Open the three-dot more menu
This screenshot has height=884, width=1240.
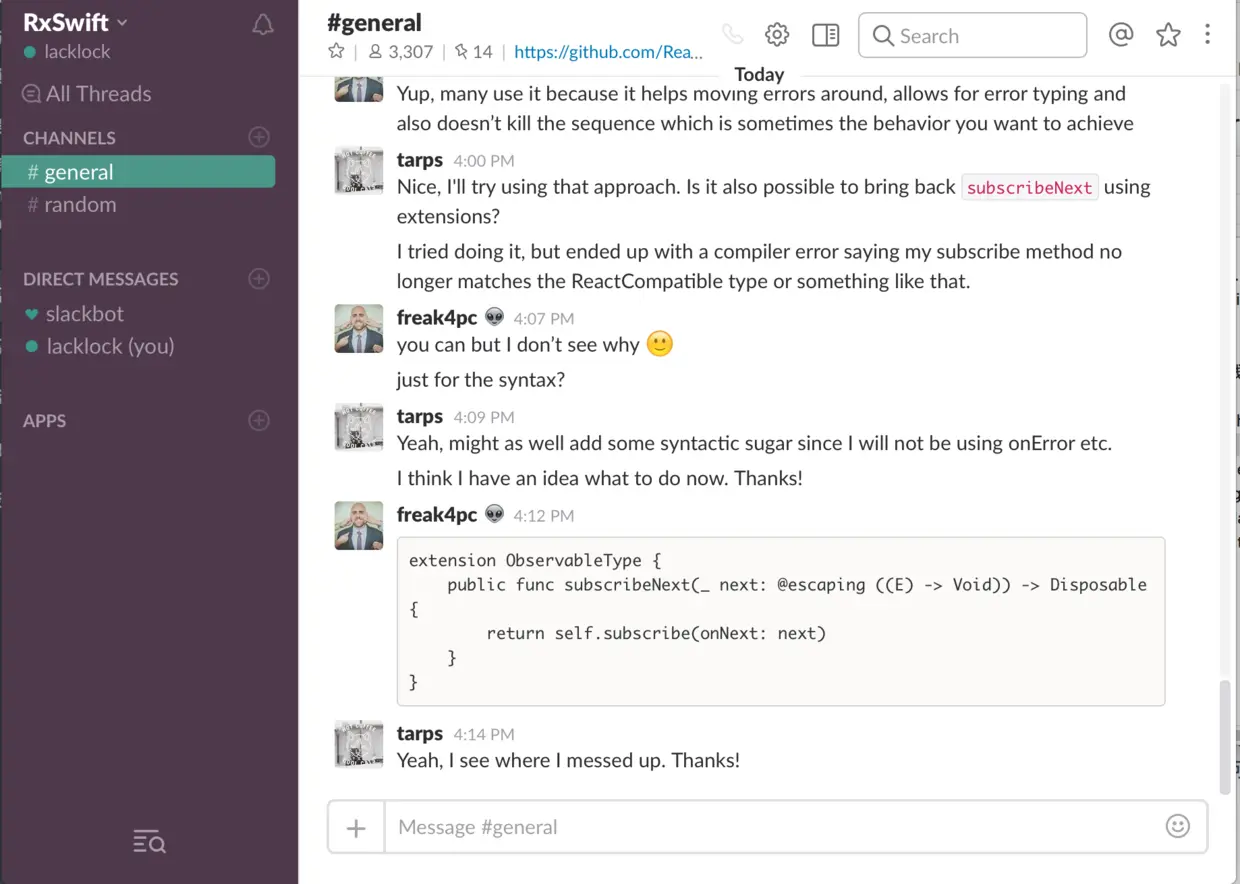[x=1208, y=35]
